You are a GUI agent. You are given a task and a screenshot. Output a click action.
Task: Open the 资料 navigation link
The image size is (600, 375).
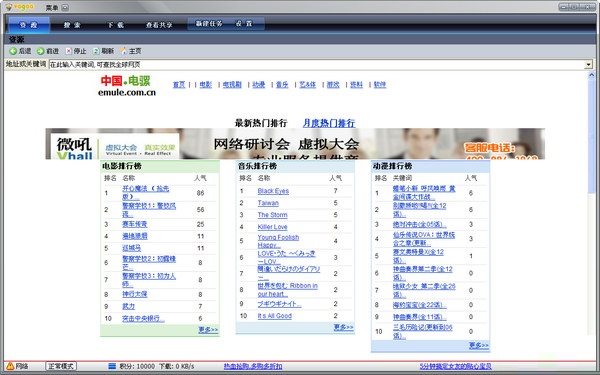[x=356, y=84]
